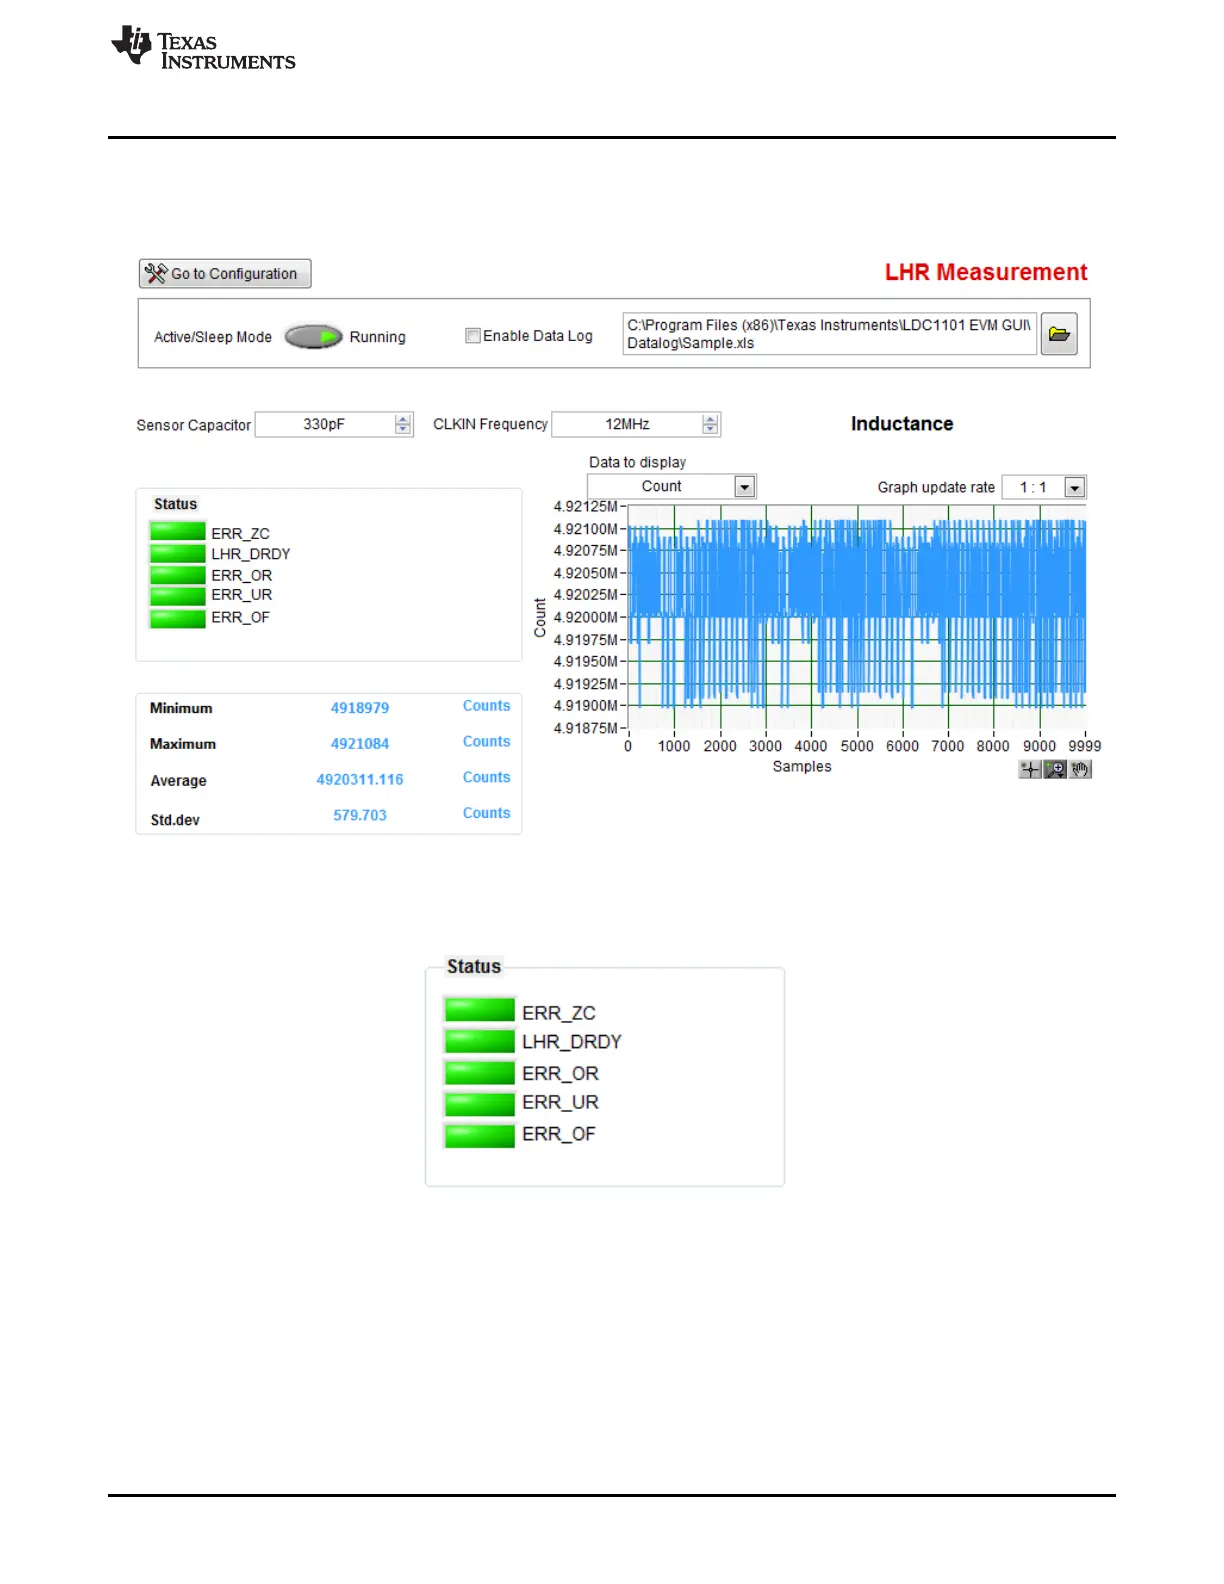
Task: Select the graph pan hand tool
Action: (1080, 769)
